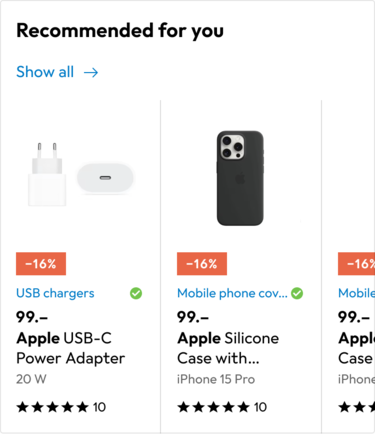Click the 20 W specification text
375x434 pixels.
point(31,379)
